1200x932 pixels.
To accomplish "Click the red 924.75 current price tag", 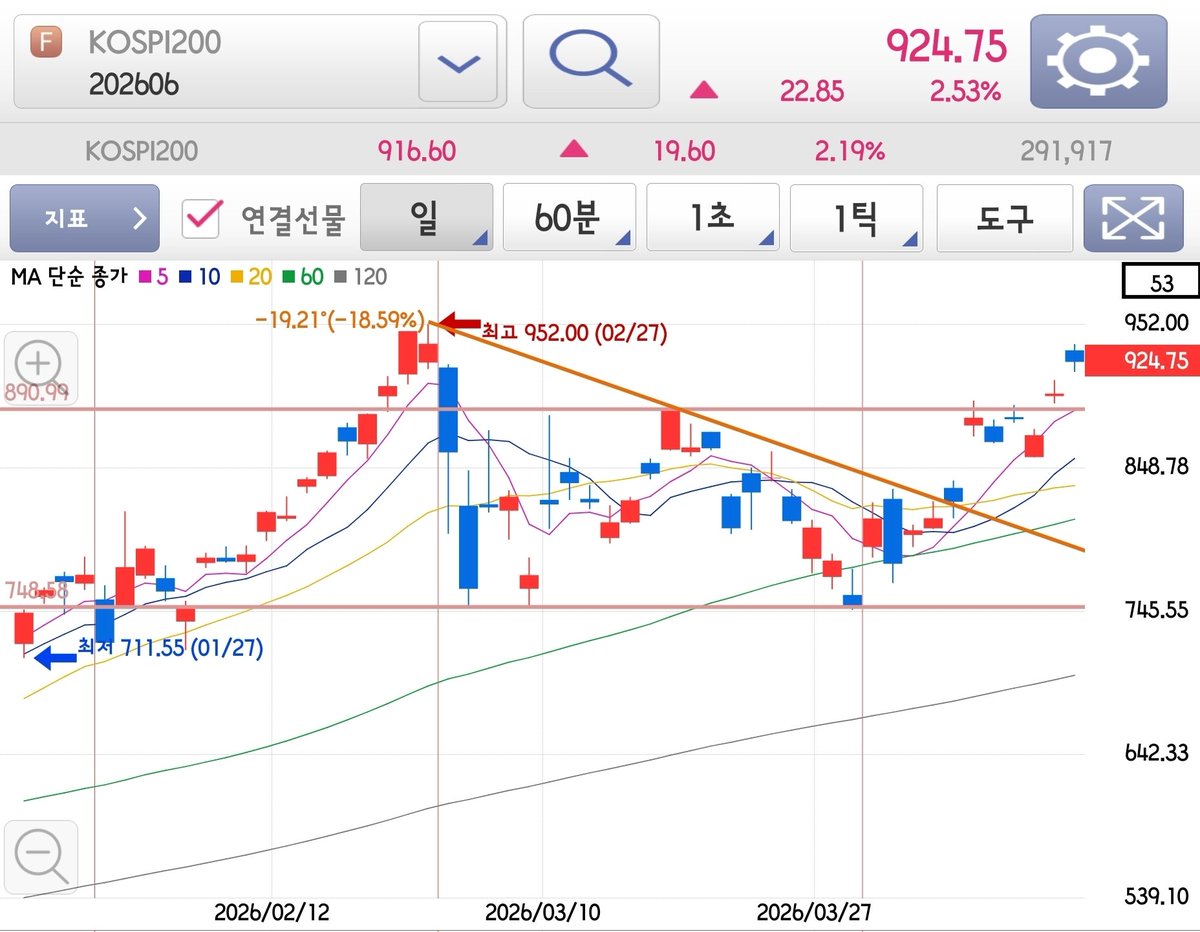I will [1141, 360].
